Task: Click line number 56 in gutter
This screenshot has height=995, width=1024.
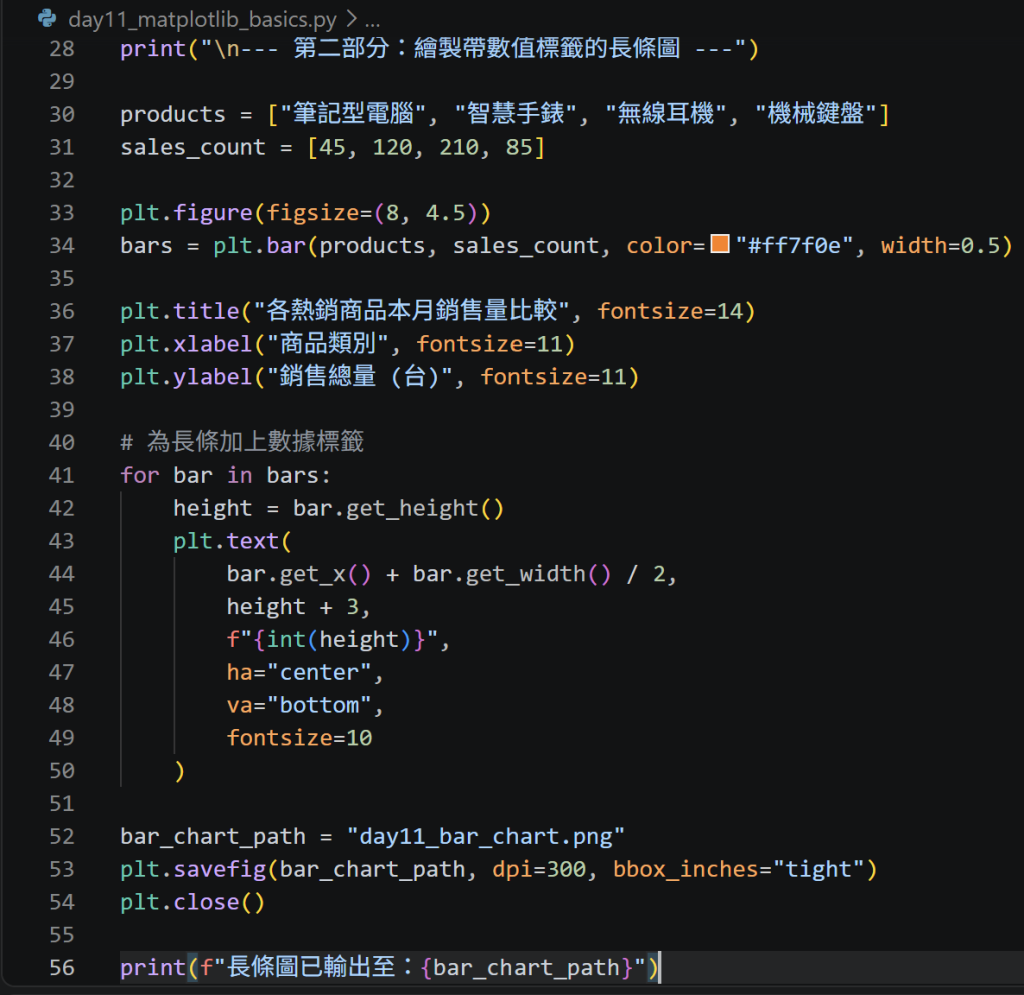Action: tap(62, 968)
